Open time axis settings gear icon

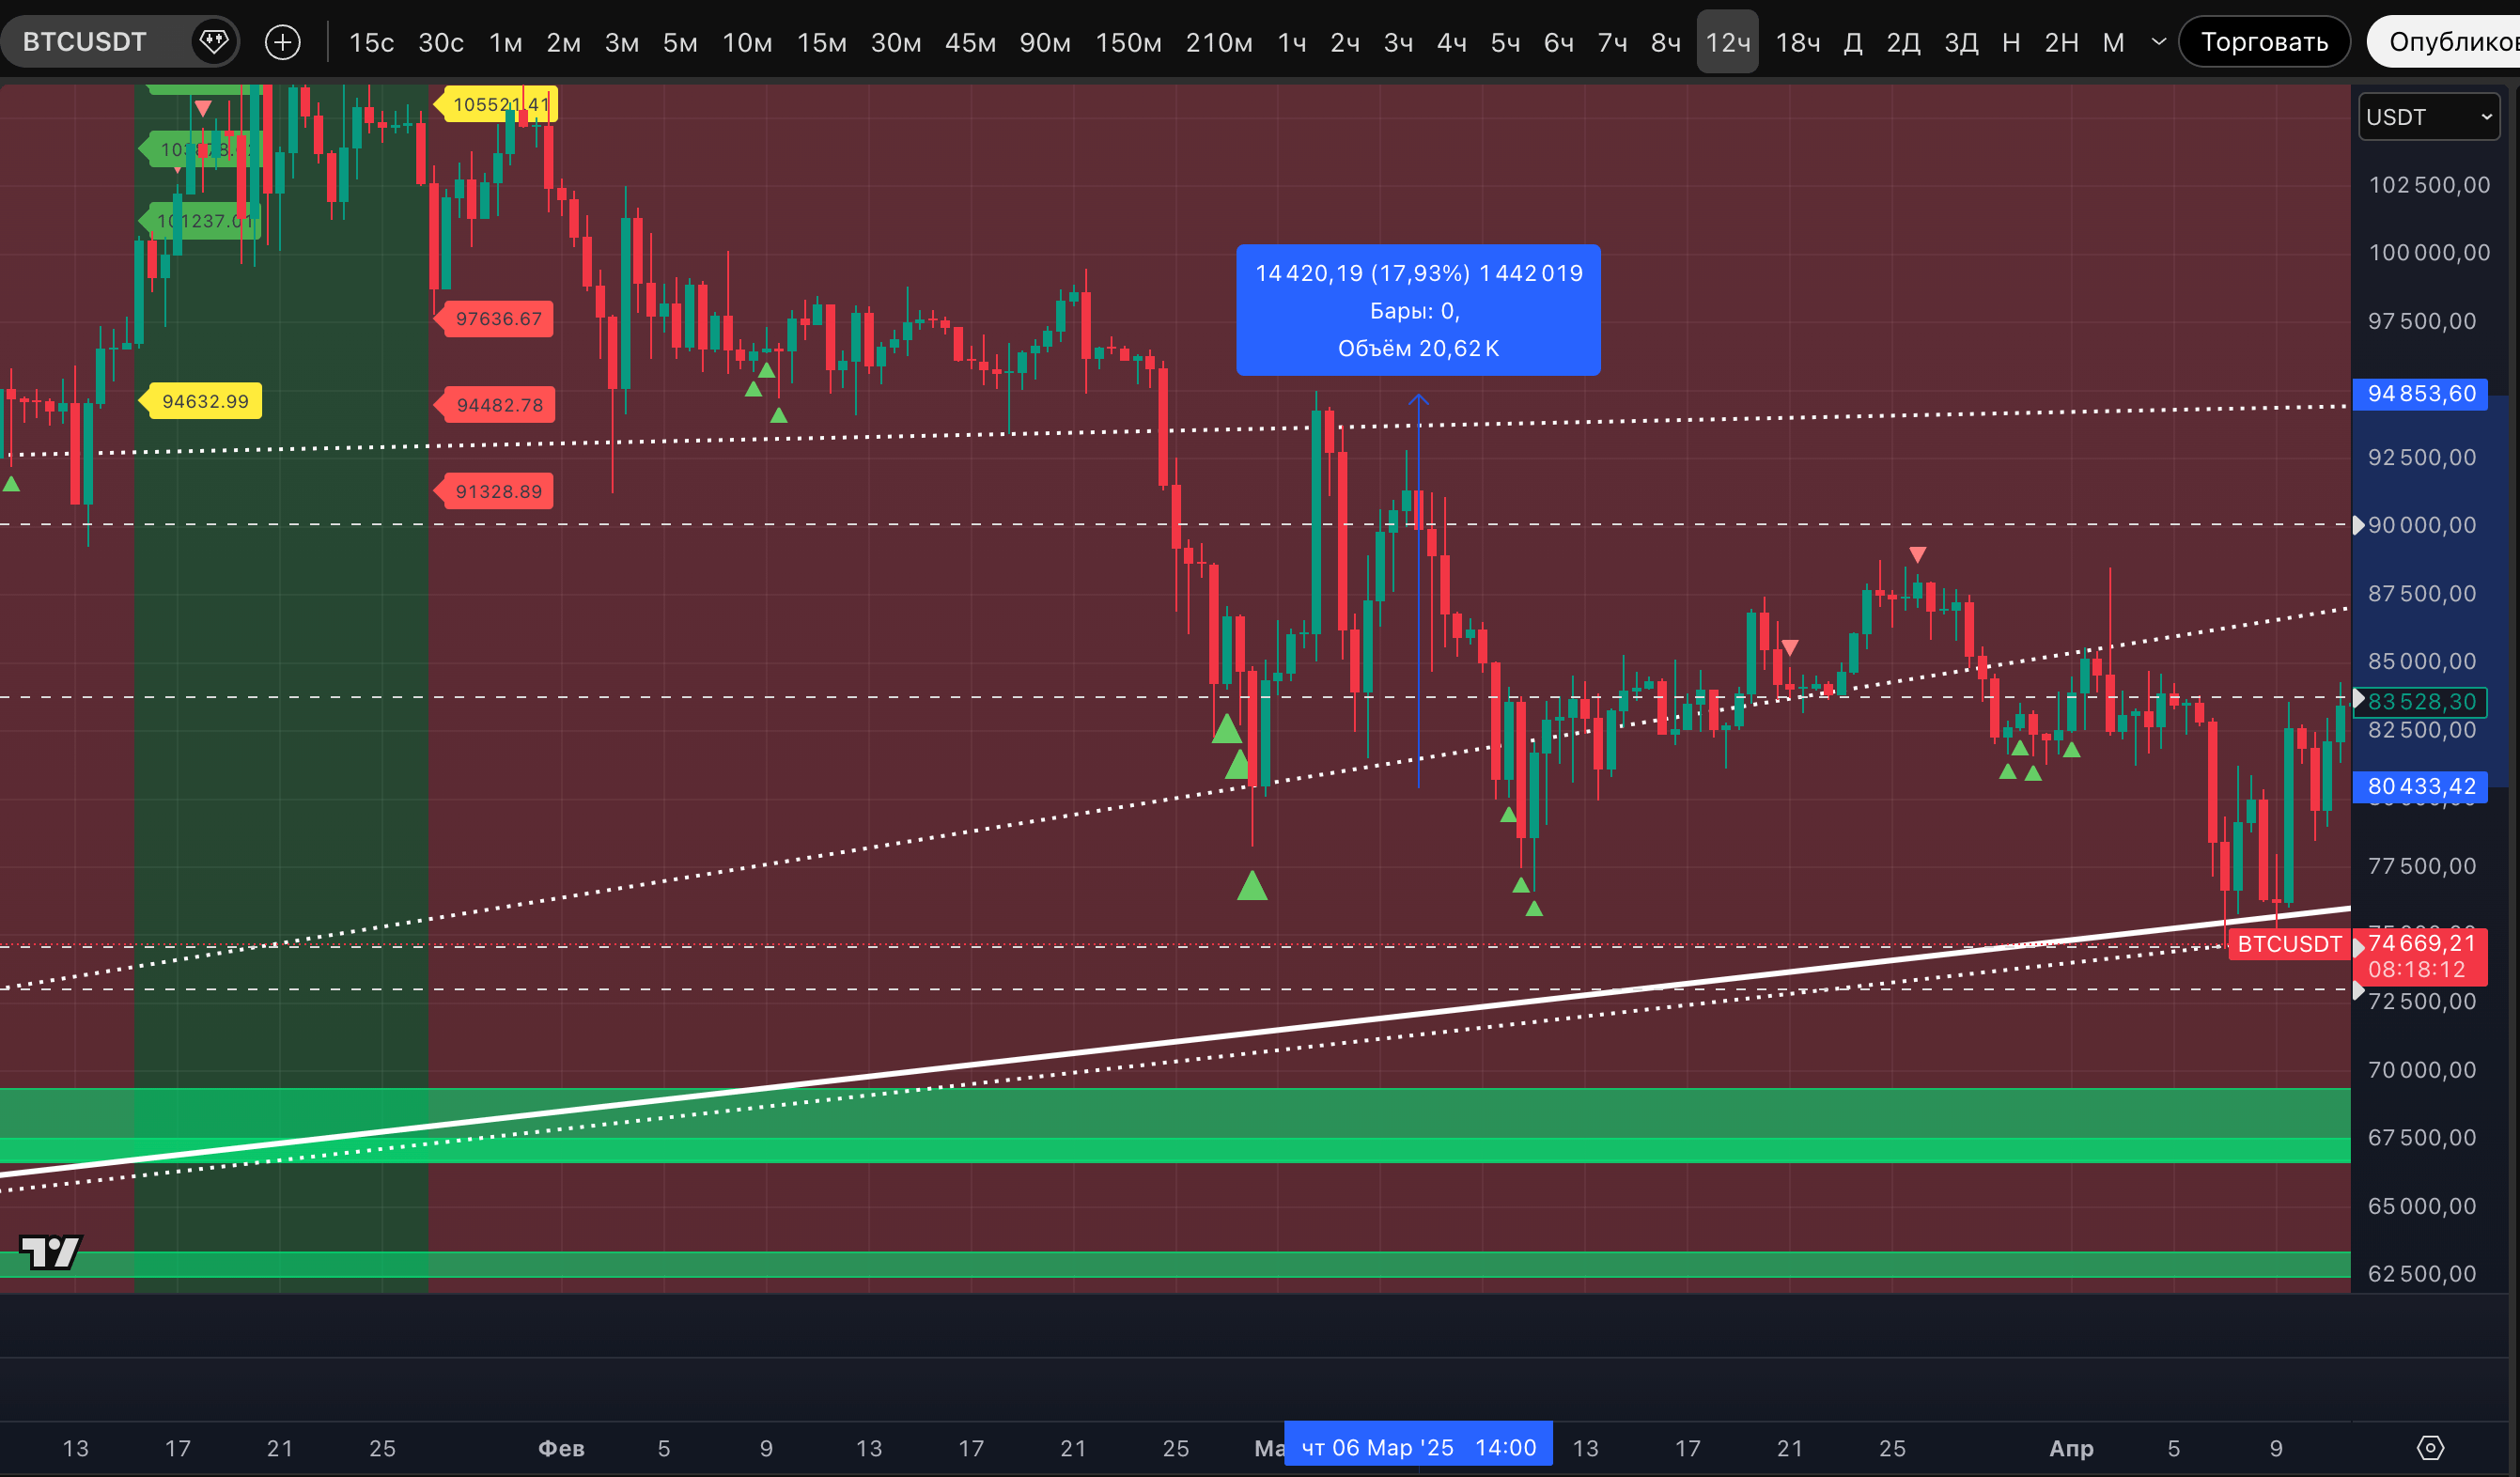pos(2430,1447)
